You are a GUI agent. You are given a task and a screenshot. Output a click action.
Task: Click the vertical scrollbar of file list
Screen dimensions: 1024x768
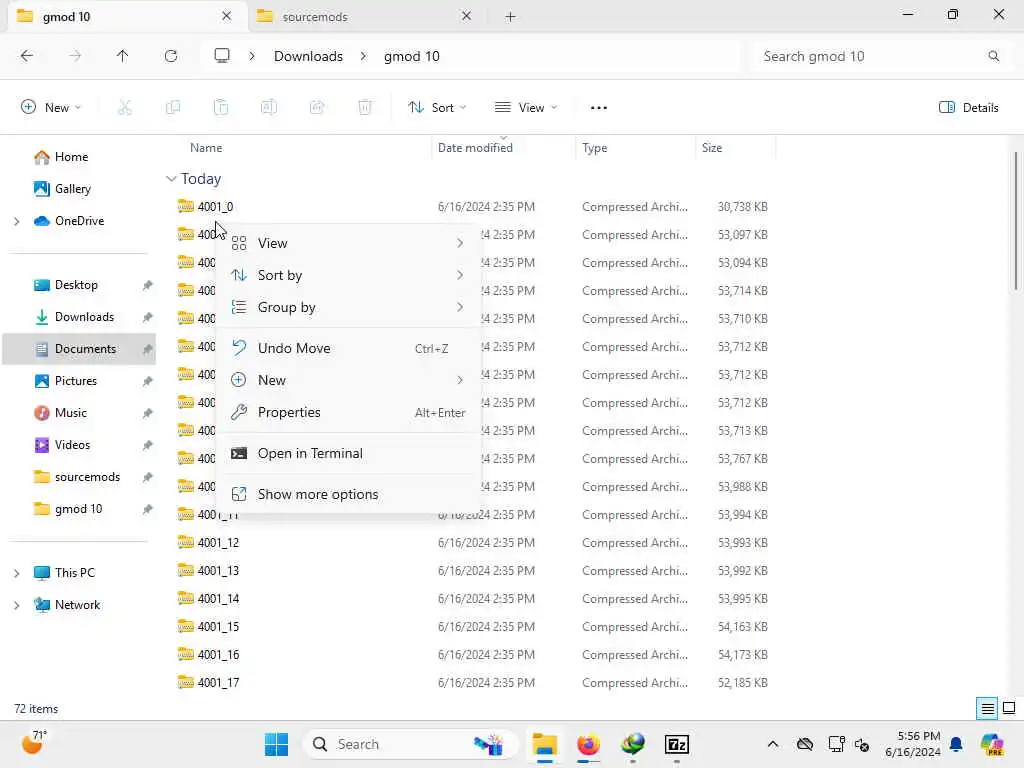1016,221
